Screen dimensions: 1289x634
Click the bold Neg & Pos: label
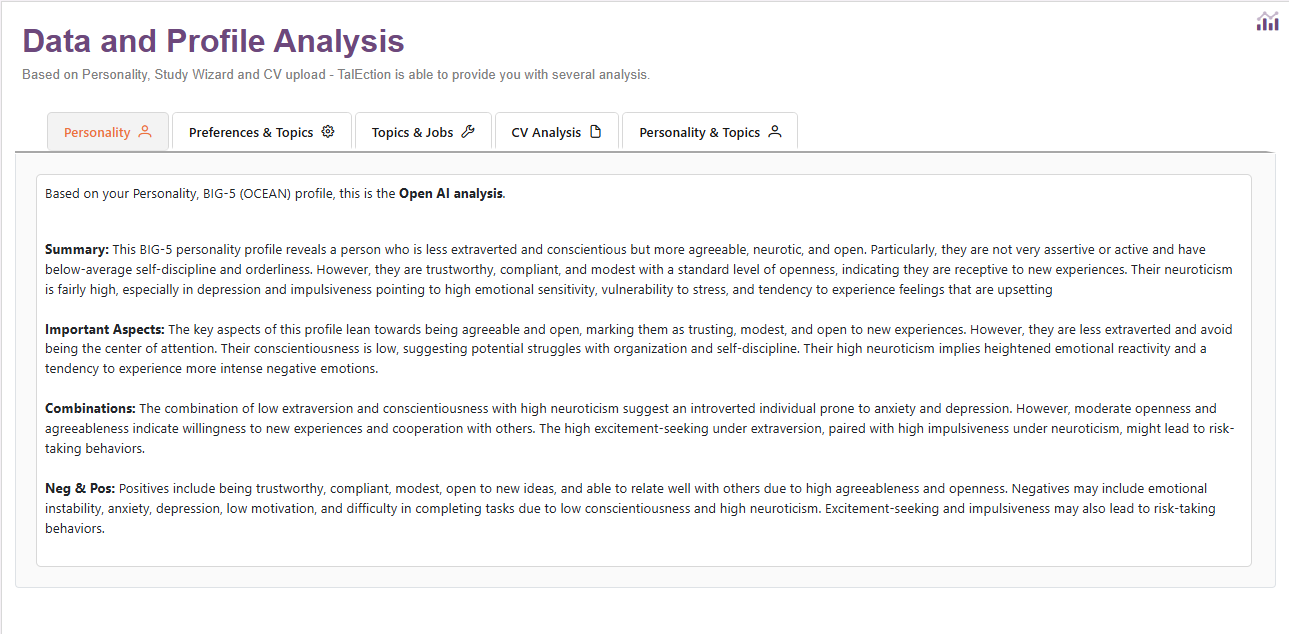(80, 488)
